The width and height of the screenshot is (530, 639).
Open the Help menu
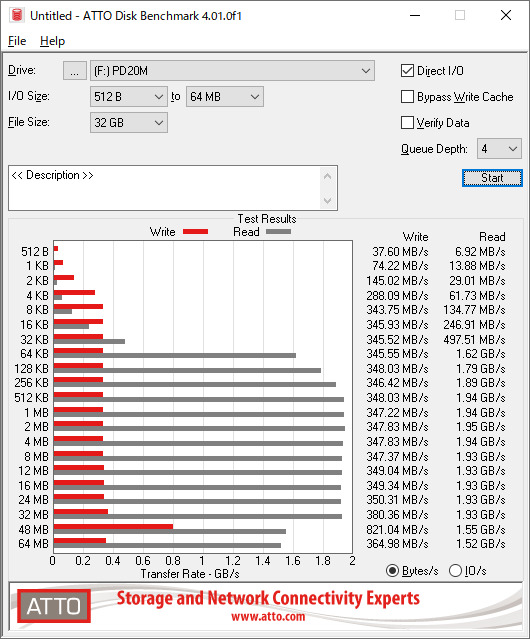click(53, 41)
